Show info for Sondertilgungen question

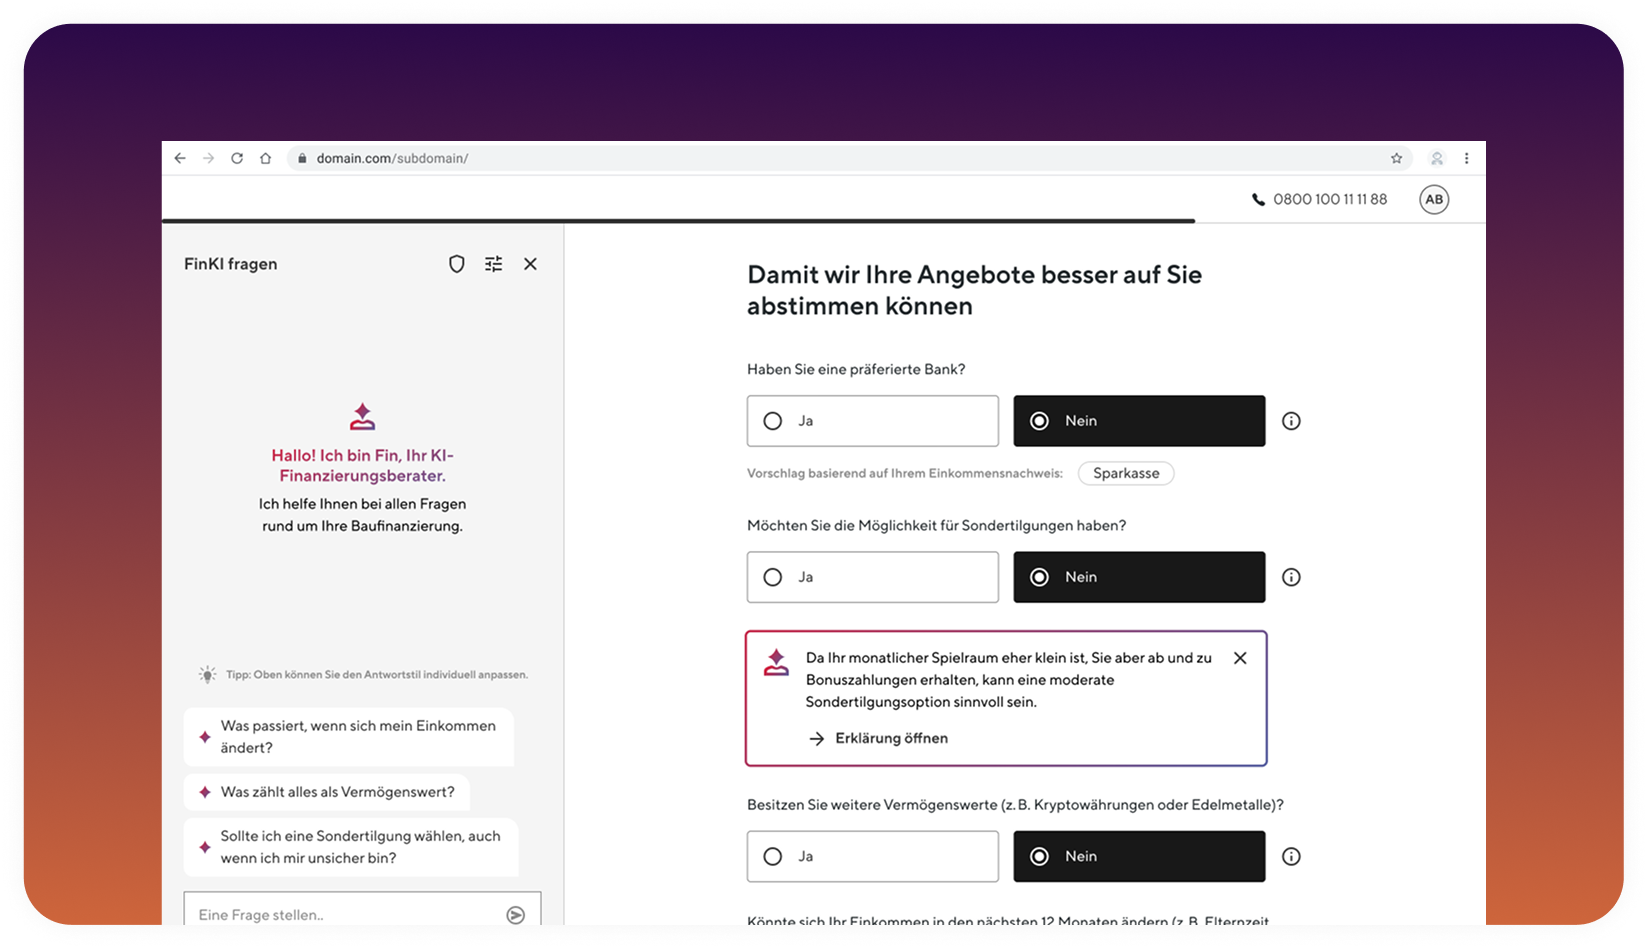[x=1291, y=577]
